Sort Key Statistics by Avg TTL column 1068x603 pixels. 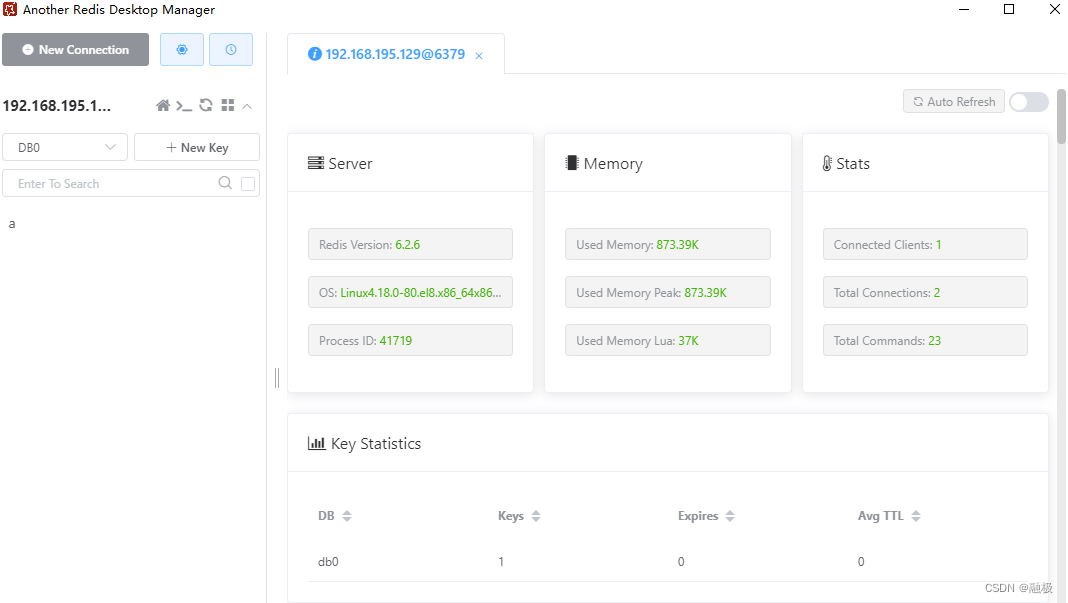915,516
